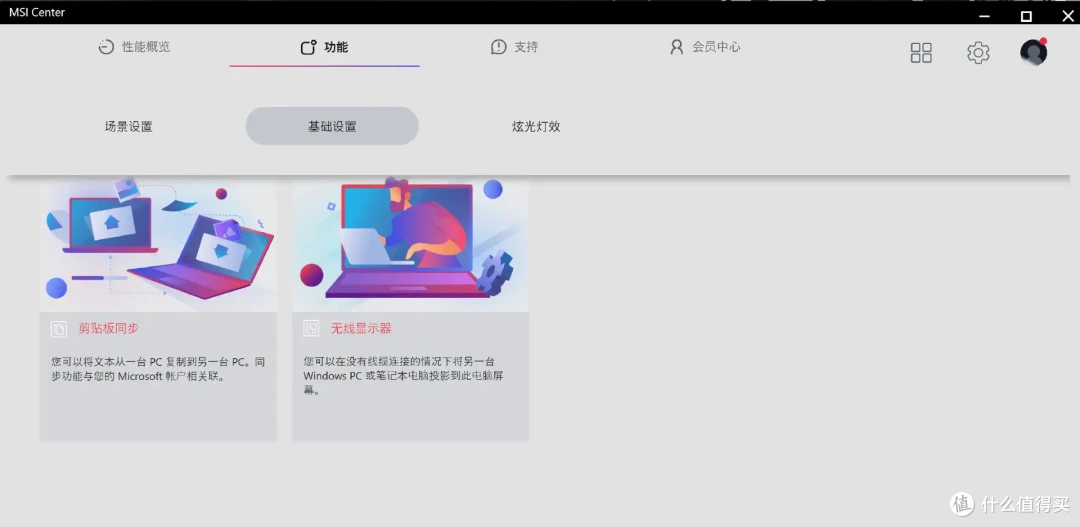Click the support exclamation icon
The image size is (1080, 527).
(498, 47)
